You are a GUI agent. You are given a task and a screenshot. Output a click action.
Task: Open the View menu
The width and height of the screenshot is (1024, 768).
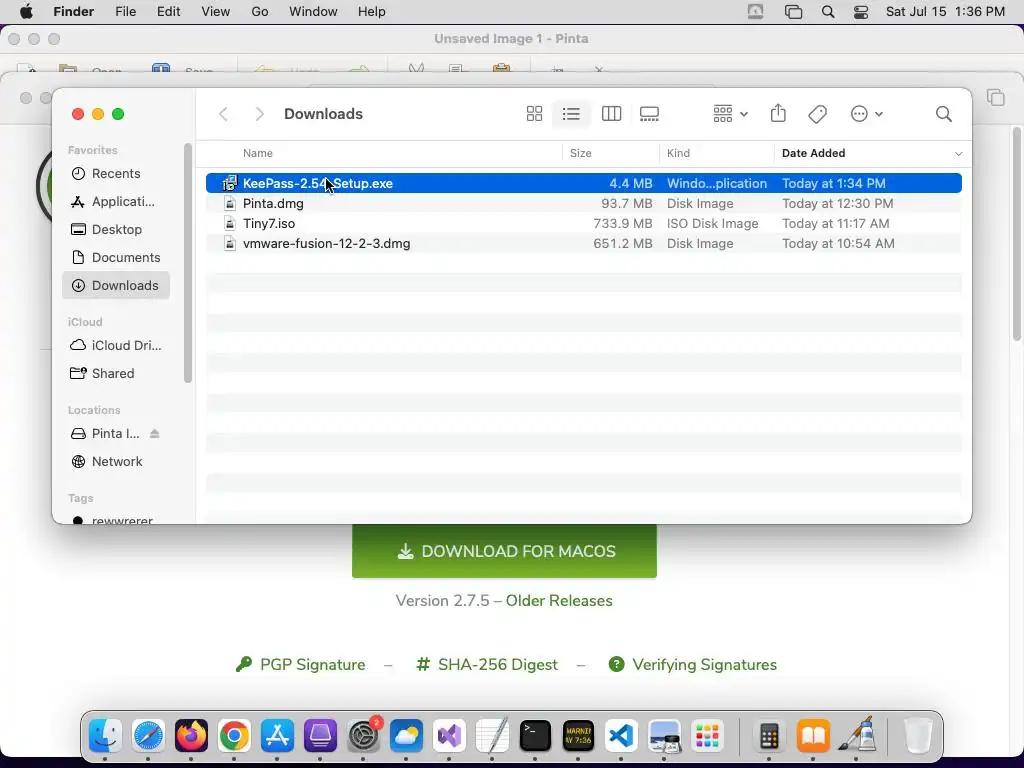(x=216, y=12)
